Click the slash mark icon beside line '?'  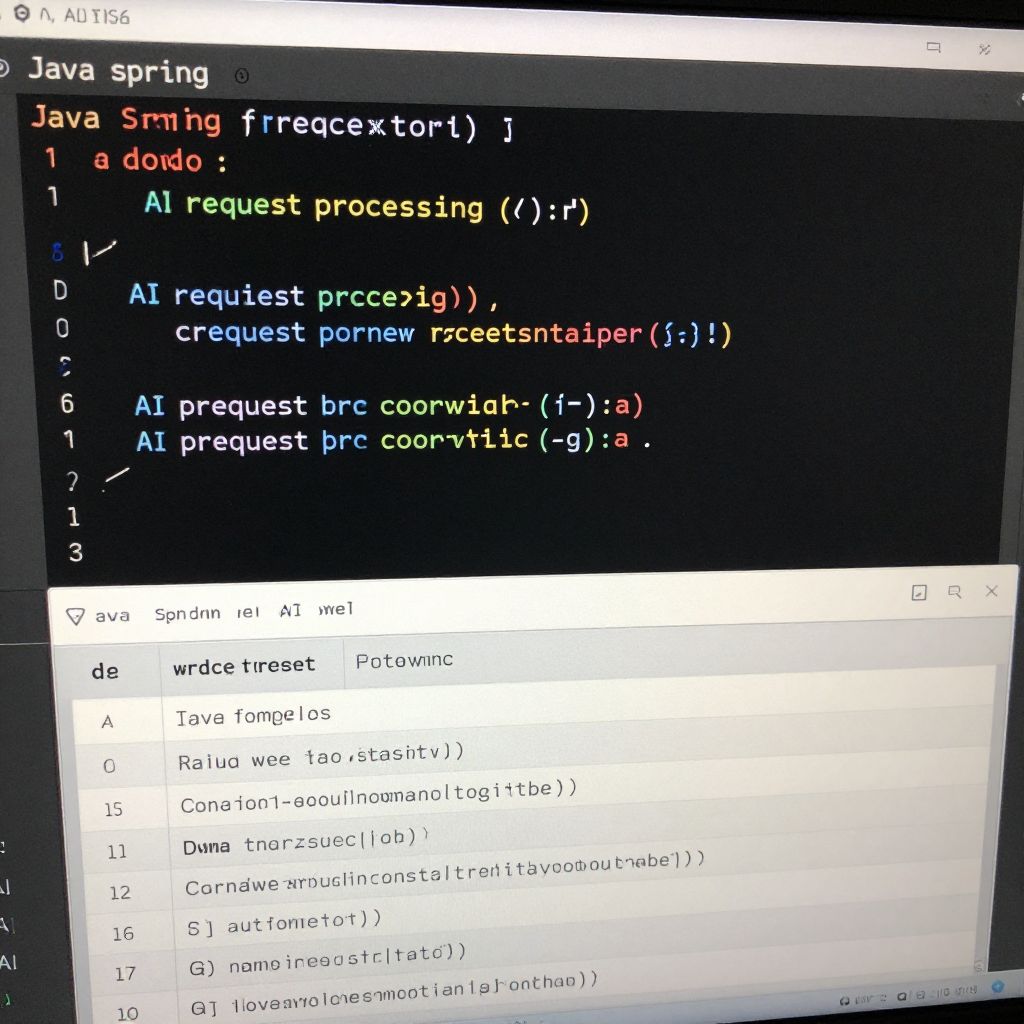[116, 477]
